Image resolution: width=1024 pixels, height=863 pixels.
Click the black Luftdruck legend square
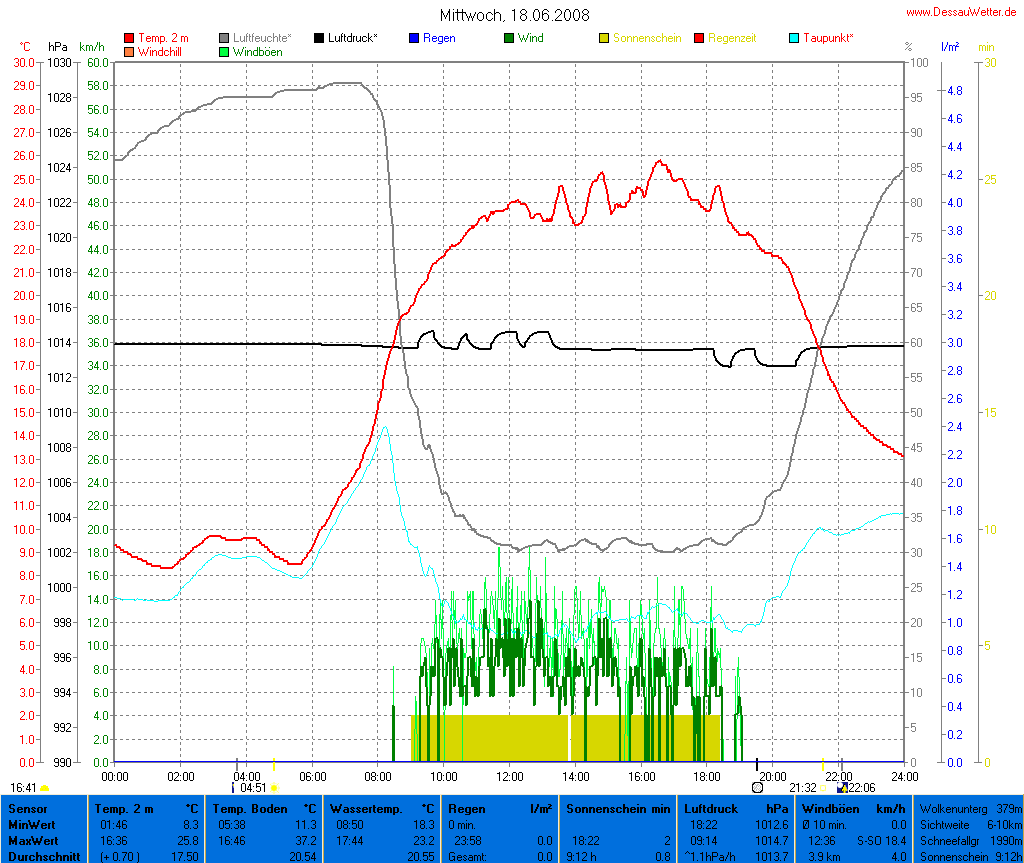tap(319, 38)
